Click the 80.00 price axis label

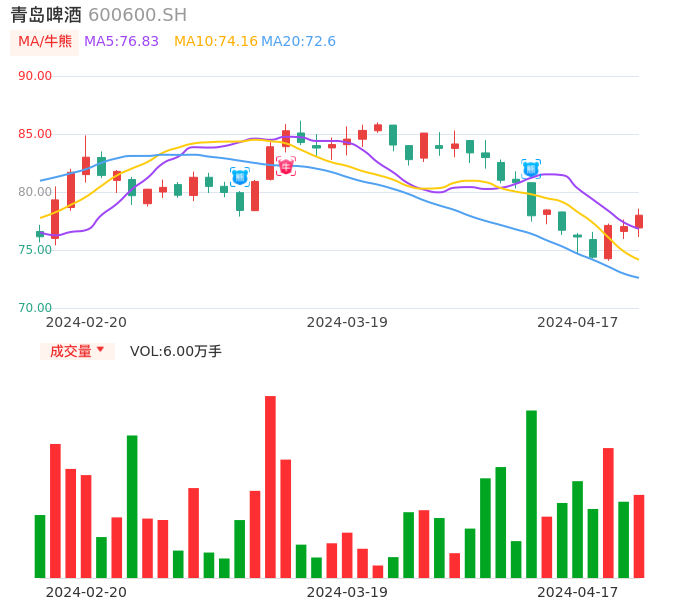[35, 192]
